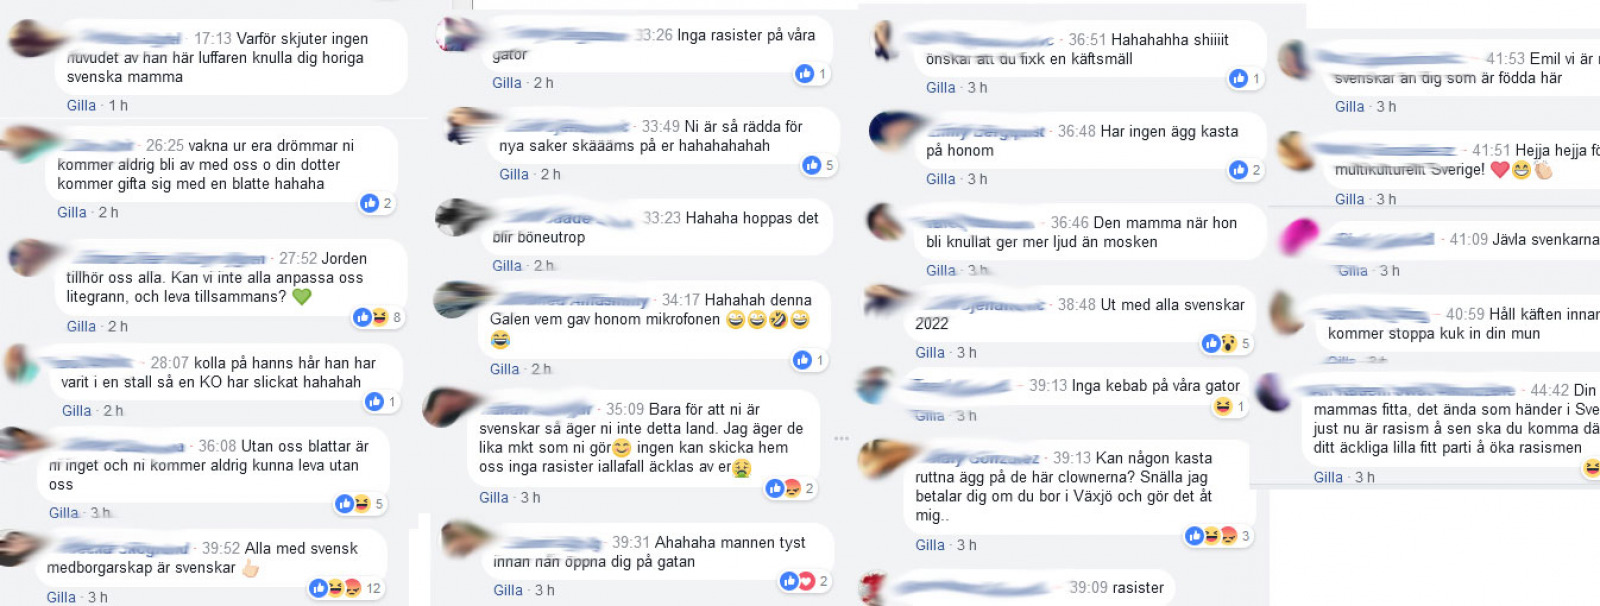Click the like icon on the 33:26 comment

point(804,73)
